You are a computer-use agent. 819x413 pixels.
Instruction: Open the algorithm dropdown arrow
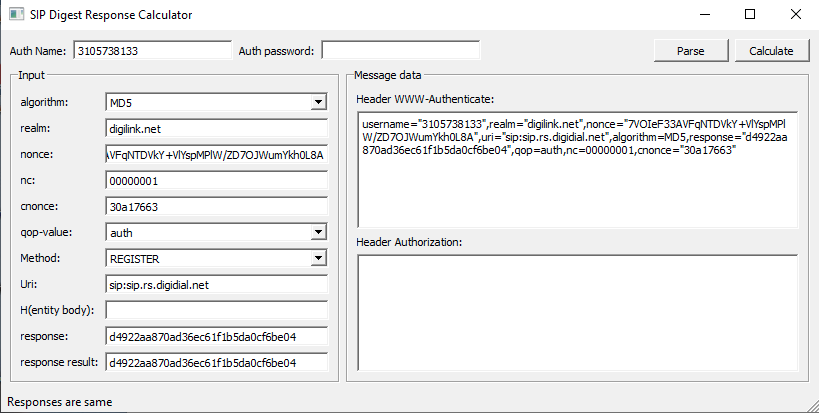coord(318,102)
